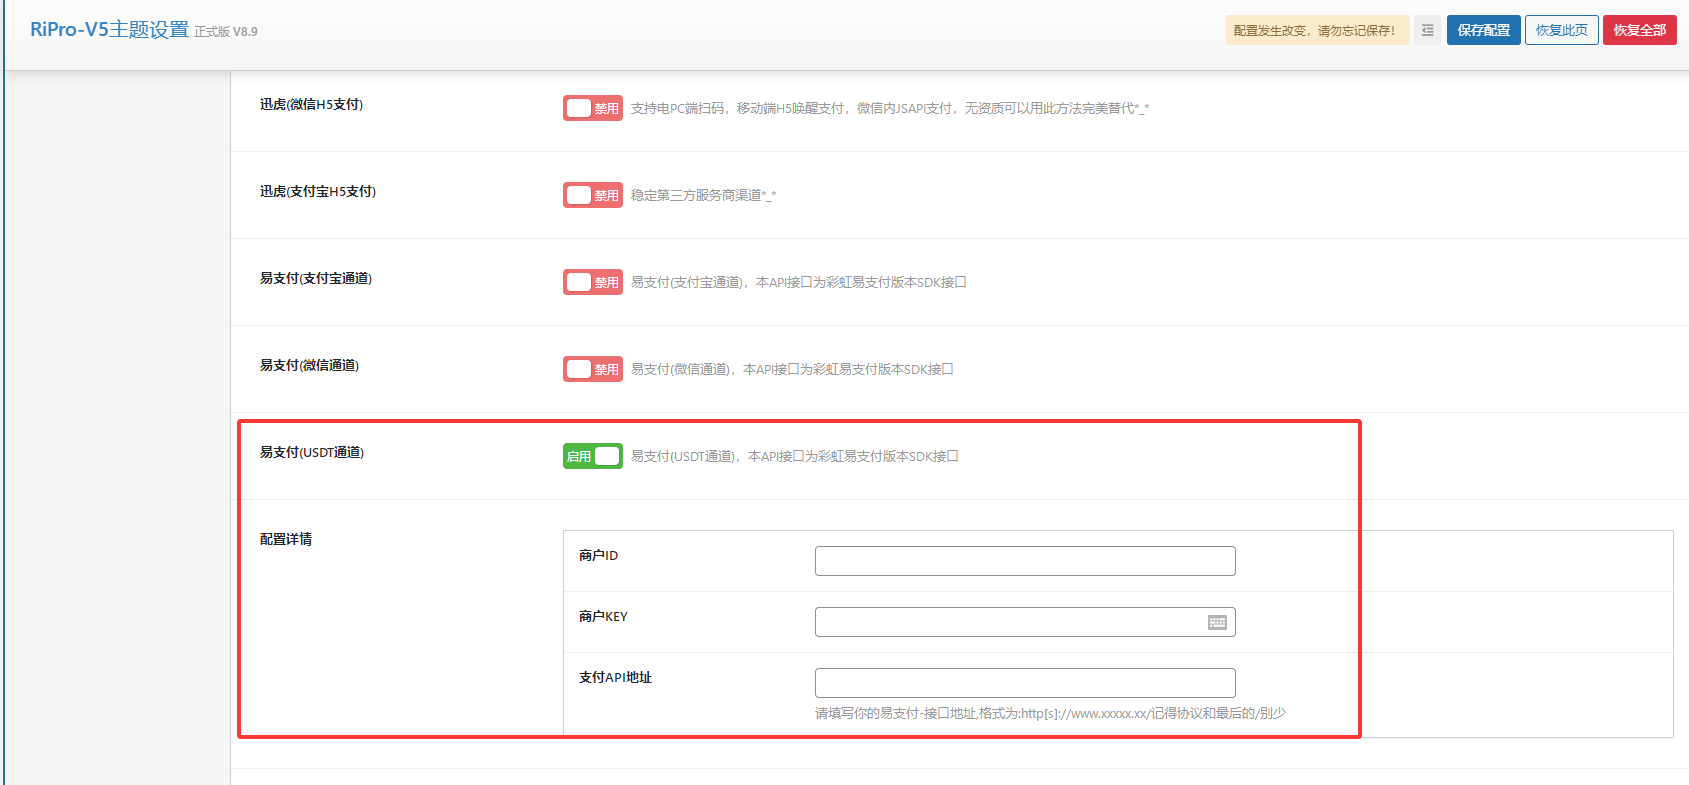Click red 恢复全部 button
Screen dimensions: 1689x785
click(x=1640, y=30)
